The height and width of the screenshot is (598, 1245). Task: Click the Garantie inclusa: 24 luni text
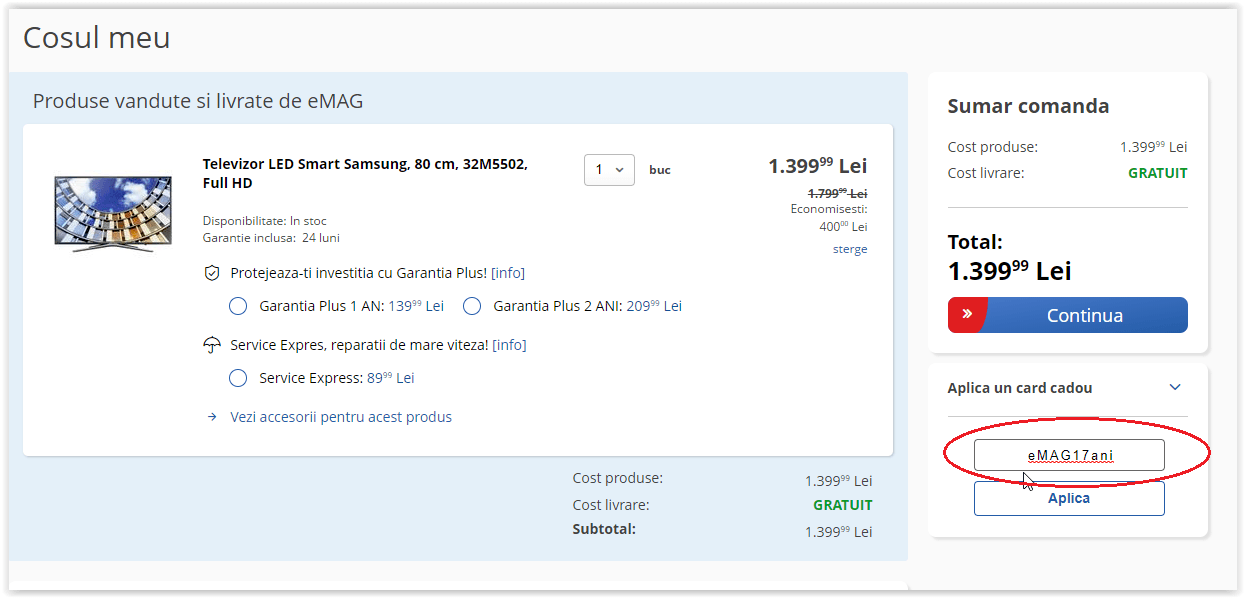point(271,238)
